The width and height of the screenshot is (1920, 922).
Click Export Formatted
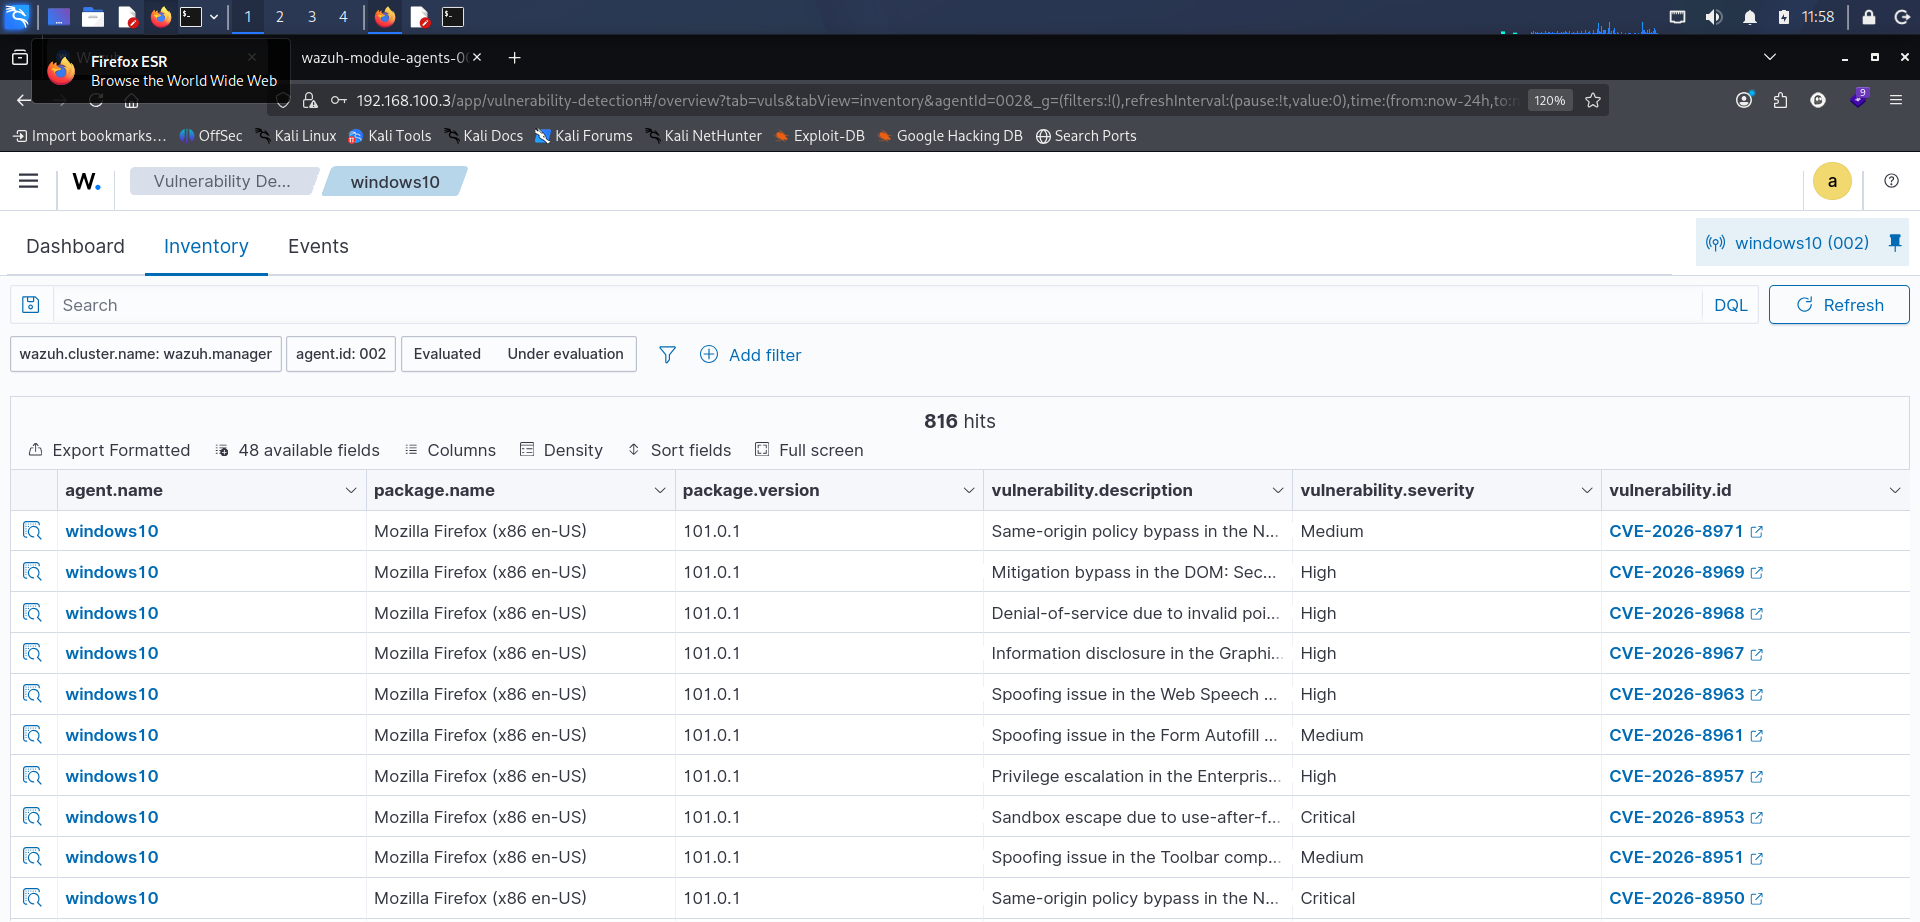109,450
